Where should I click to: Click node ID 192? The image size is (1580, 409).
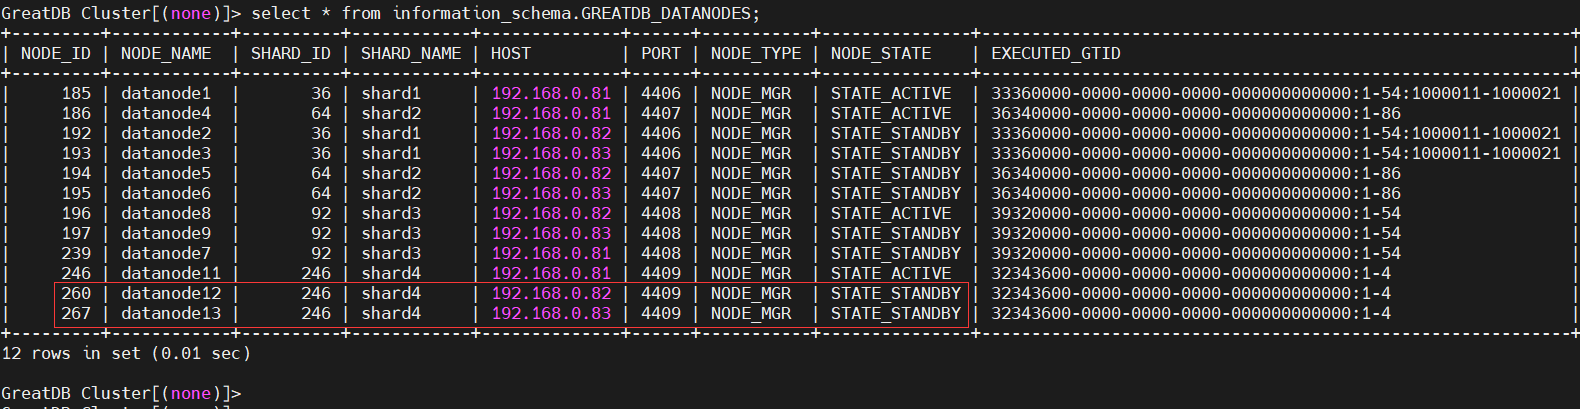(x=76, y=134)
